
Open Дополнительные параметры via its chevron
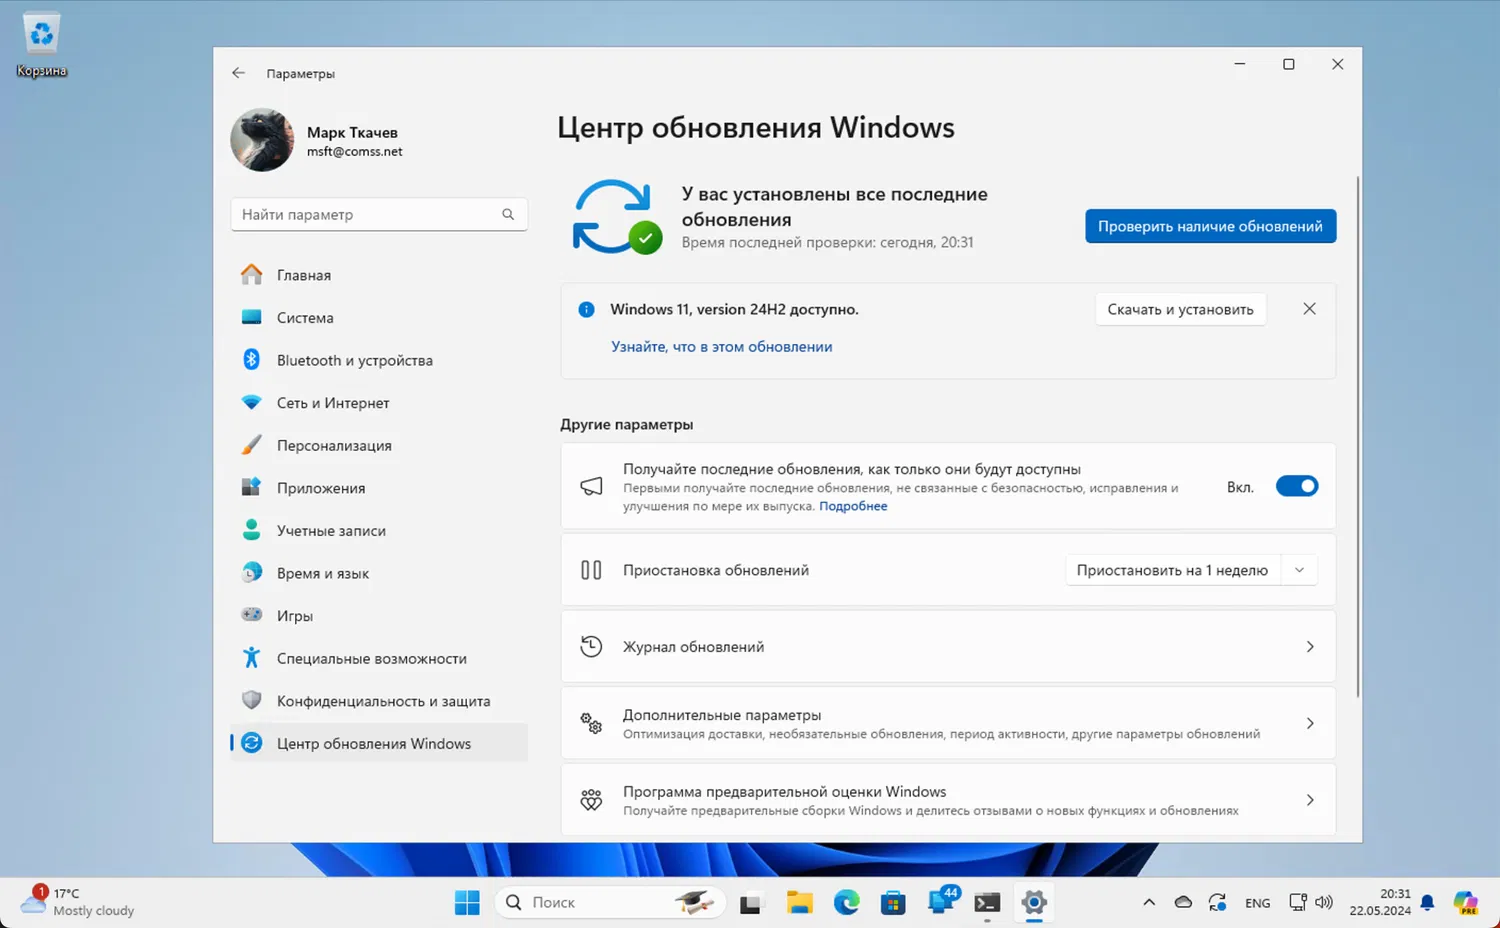(1310, 723)
